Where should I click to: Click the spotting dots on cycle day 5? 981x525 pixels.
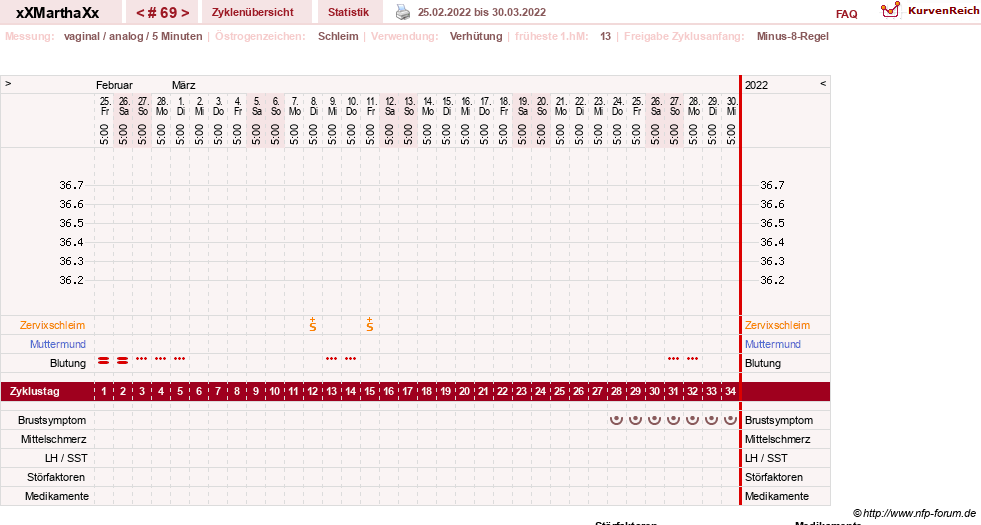(x=180, y=359)
